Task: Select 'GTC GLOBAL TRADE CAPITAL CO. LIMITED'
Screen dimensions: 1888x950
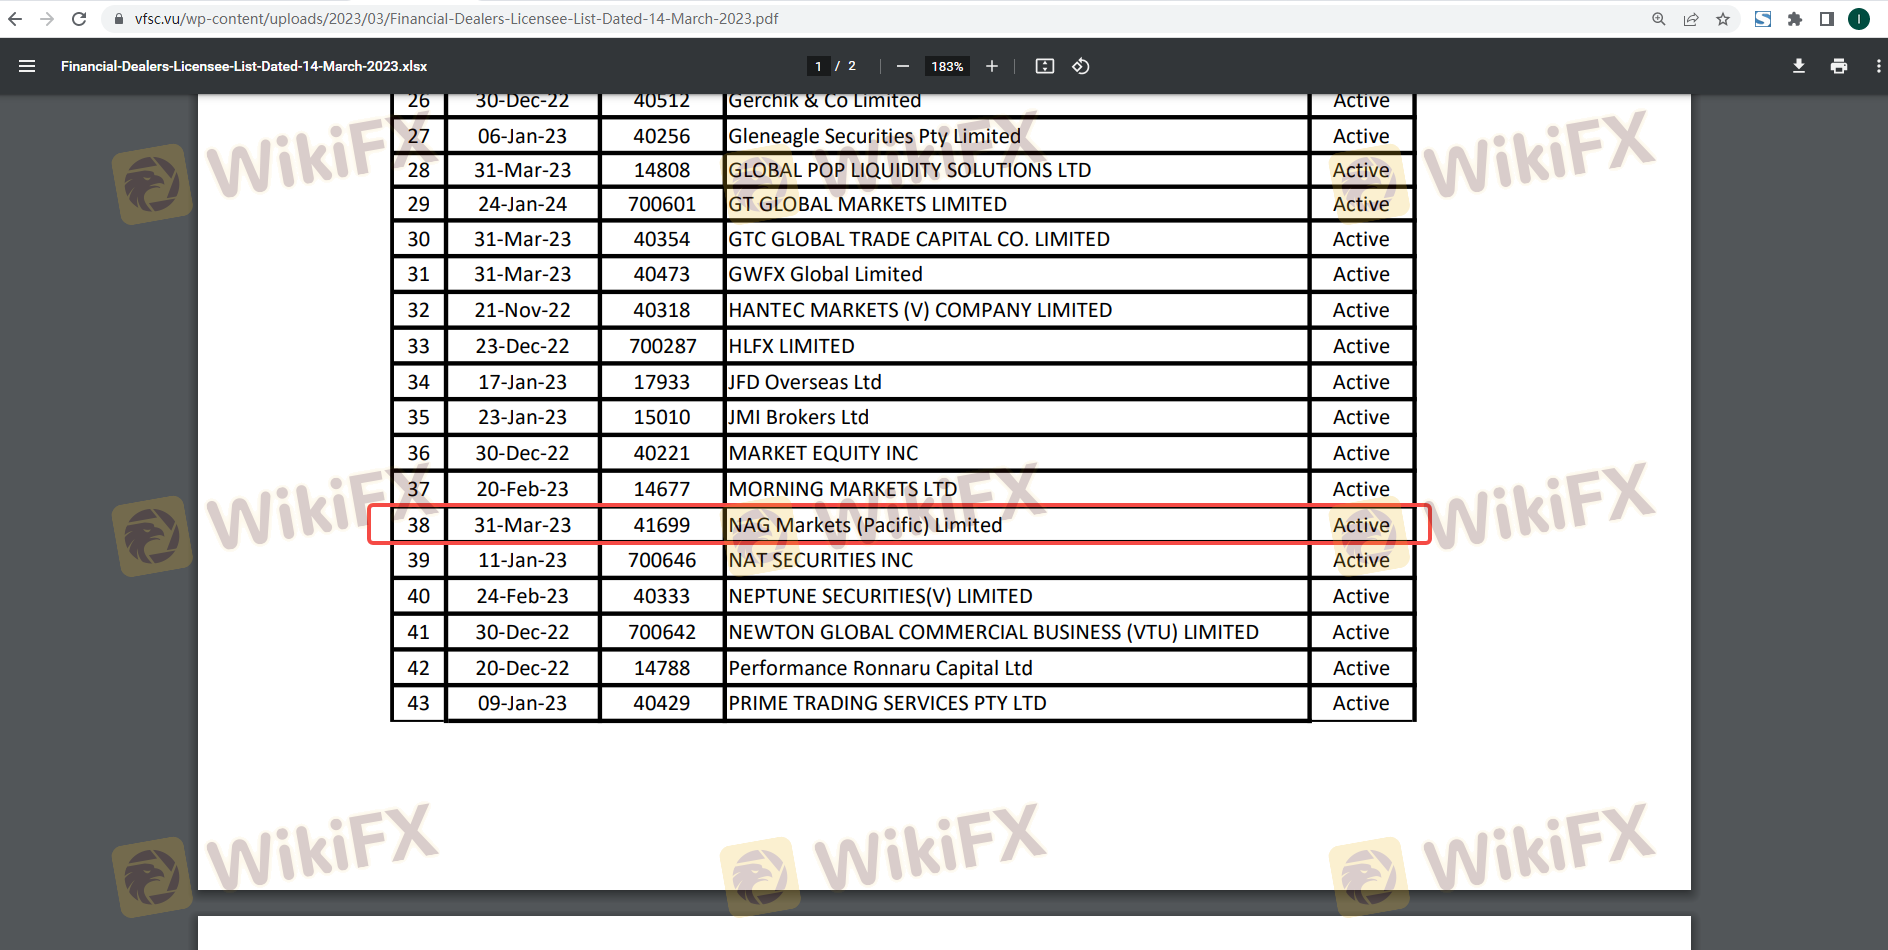Action: [x=919, y=239]
